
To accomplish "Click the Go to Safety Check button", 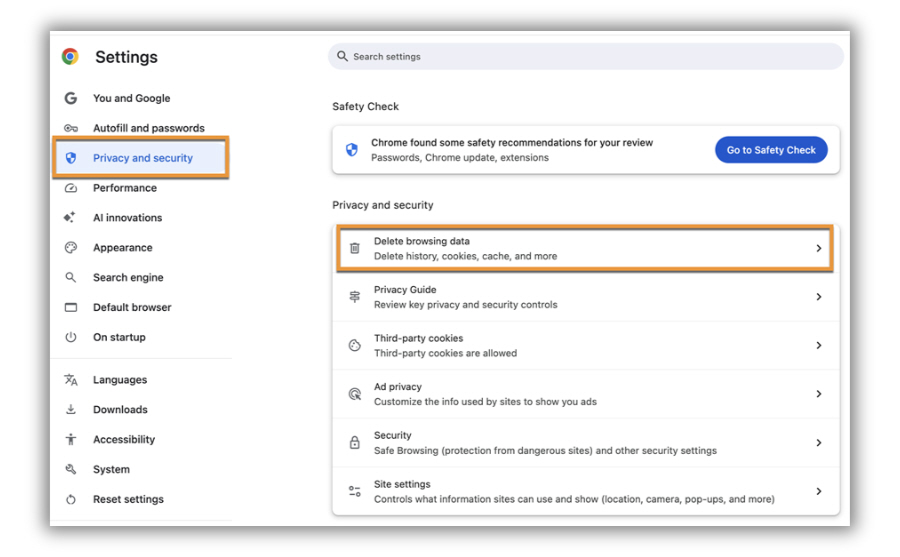I will 771,150.
